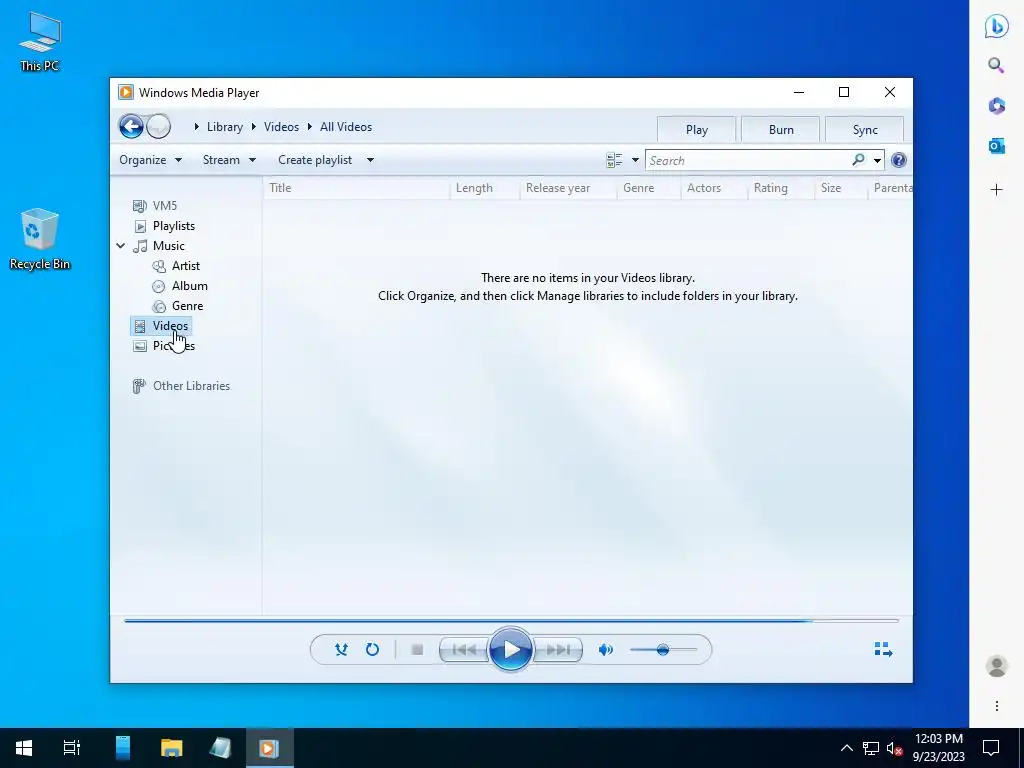Open the Help icon
Screen dimensions: 1024x768
[x=899, y=160]
